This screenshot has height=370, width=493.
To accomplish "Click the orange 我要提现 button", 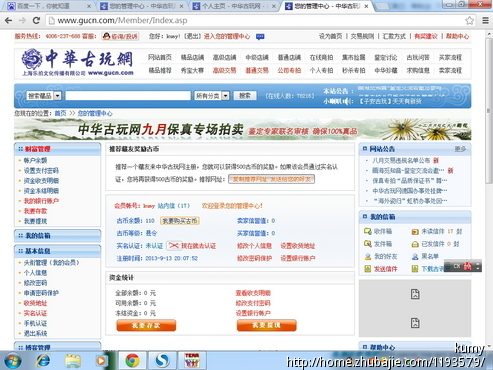I will point(266,325).
